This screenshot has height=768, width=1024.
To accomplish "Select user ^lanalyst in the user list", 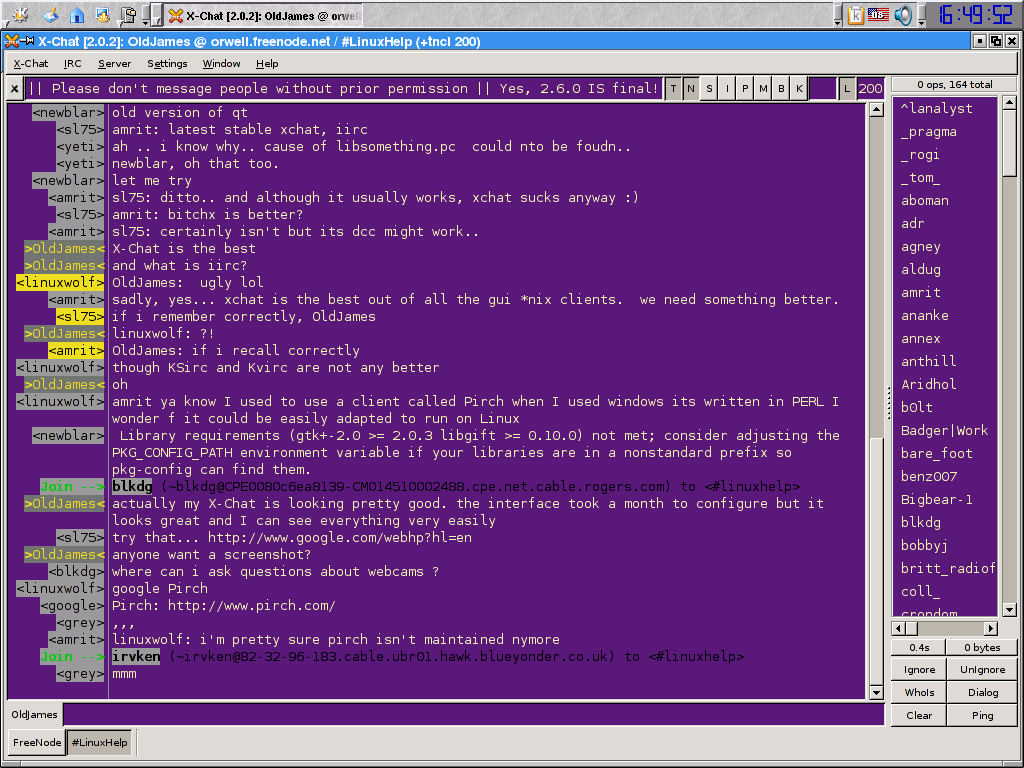I will pos(944,108).
